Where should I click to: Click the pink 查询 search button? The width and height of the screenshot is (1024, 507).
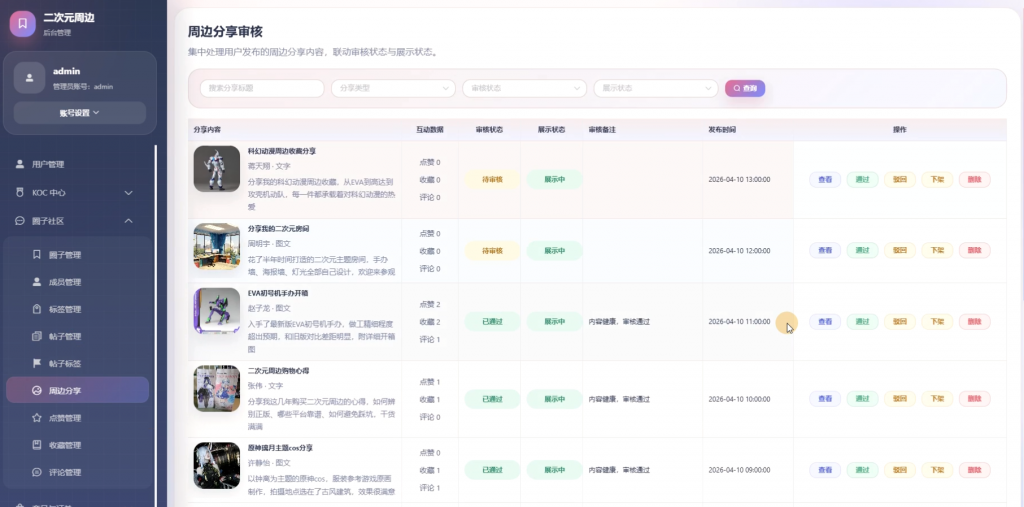pos(744,88)
